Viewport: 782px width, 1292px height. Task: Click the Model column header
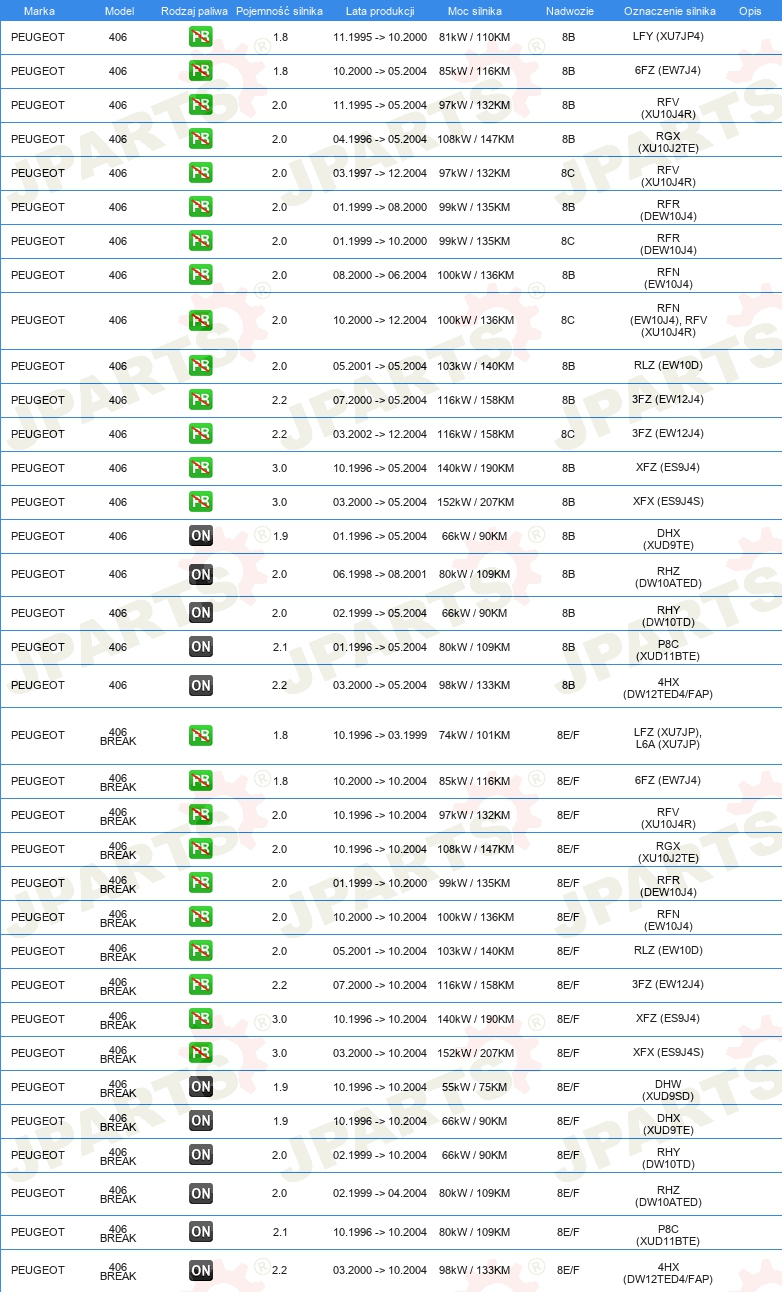click(118, 11)
